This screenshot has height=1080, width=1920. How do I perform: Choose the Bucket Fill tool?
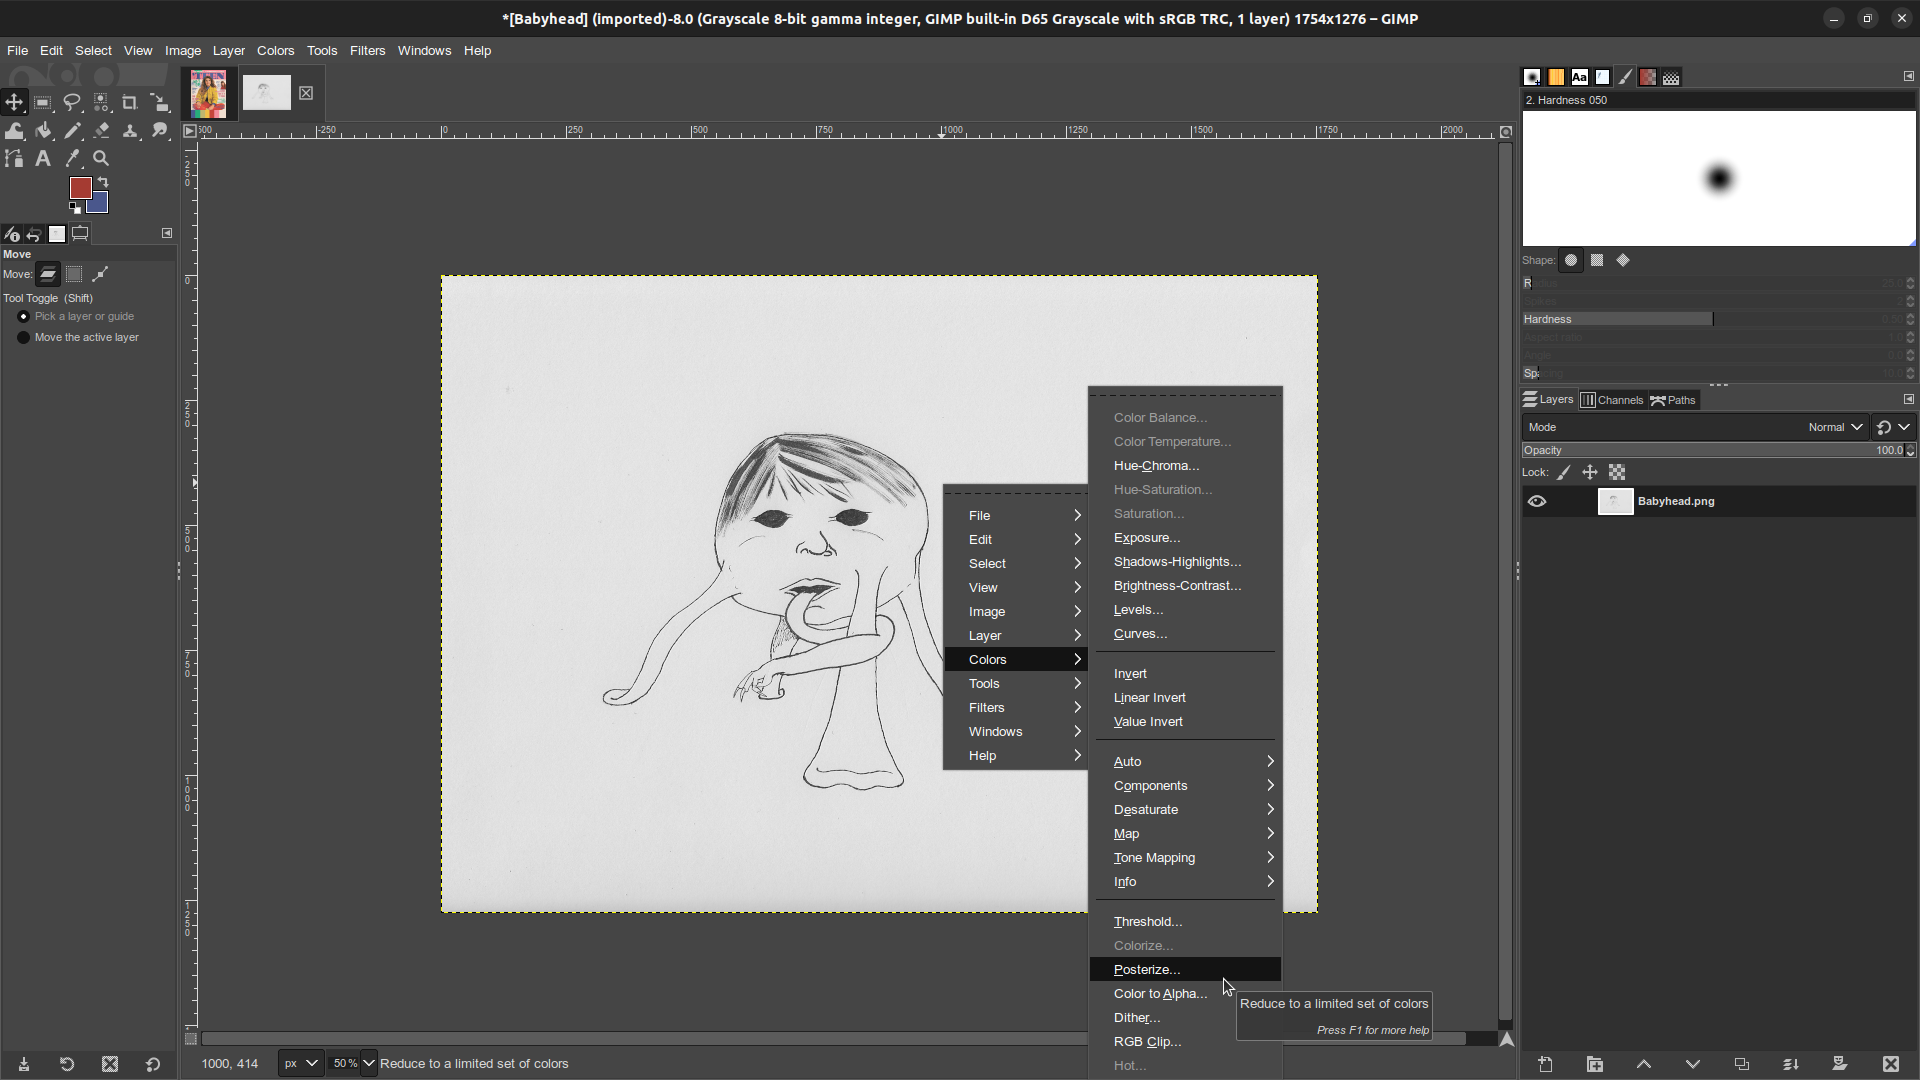coord(43,131)
